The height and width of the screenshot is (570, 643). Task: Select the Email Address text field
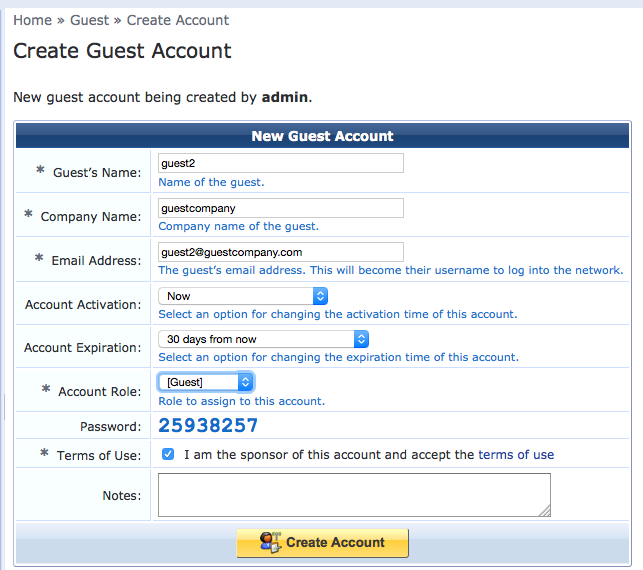[280, 252]
